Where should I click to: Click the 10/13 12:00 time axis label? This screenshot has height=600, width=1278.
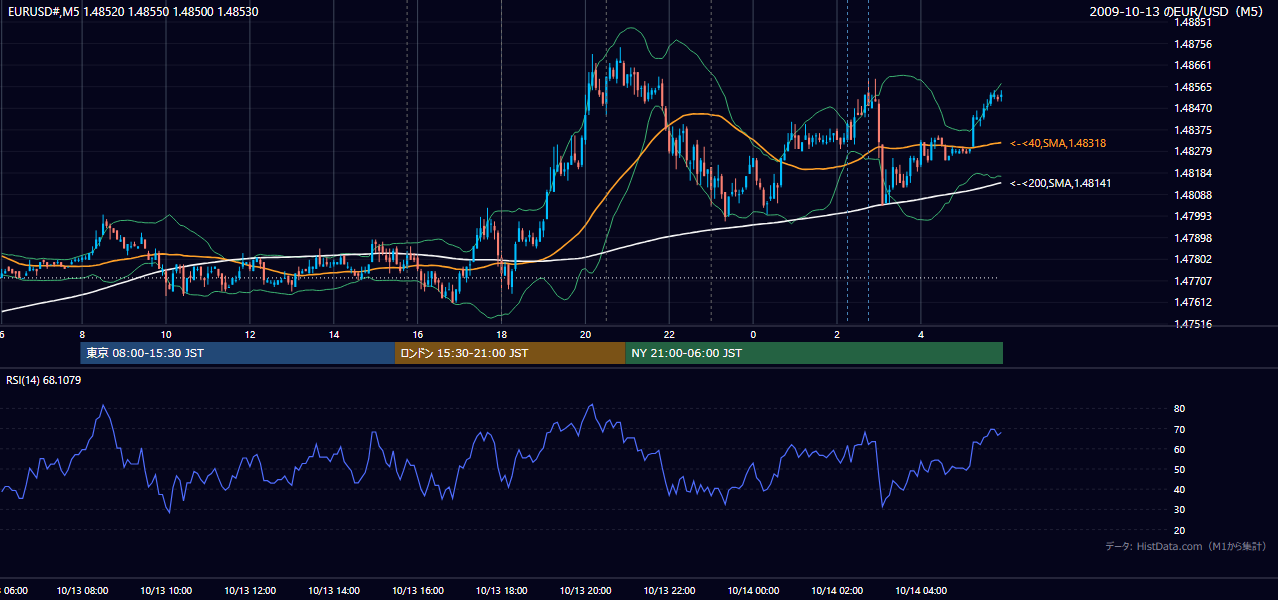250,591
